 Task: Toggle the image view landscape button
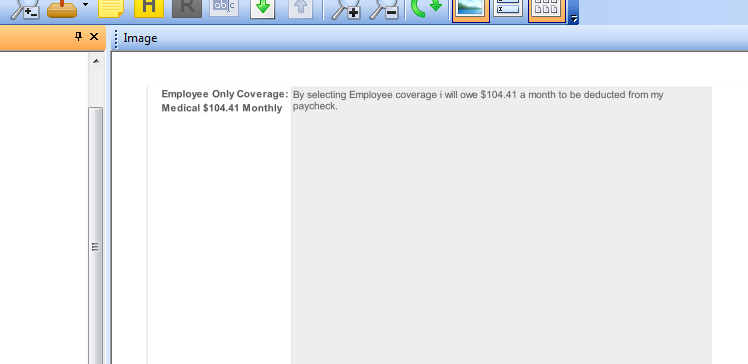(470, 10)
